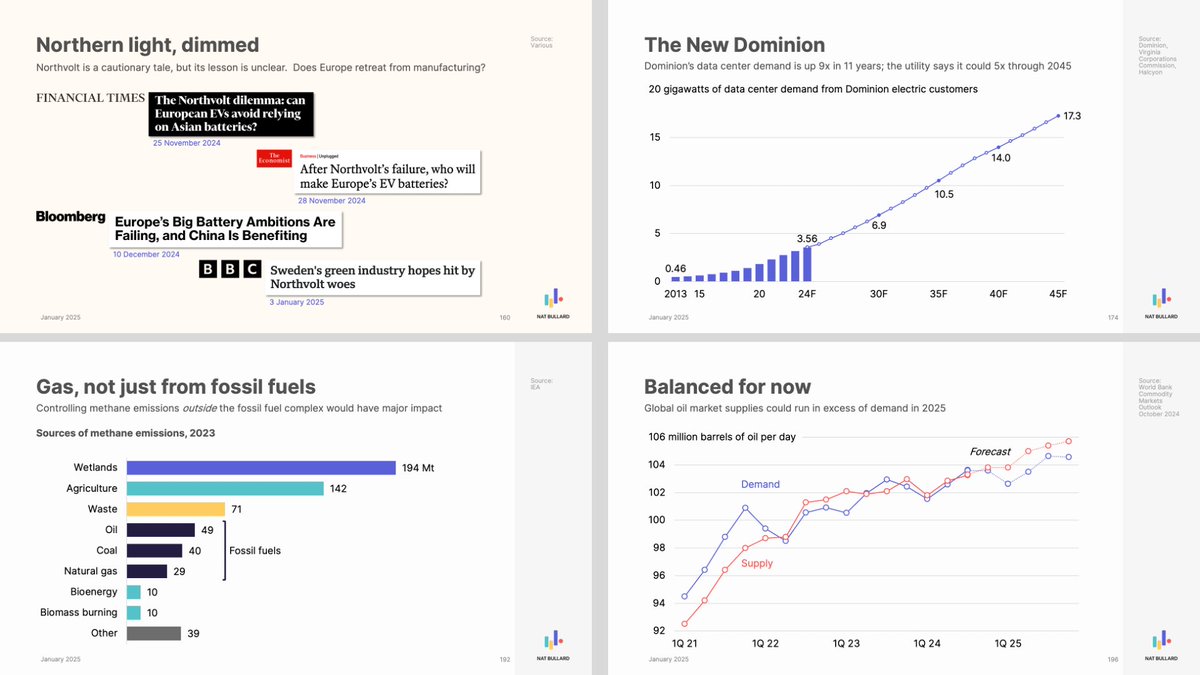This screenshot has height=675, width=1200.
Task: Select 'Gas, not just from fossil fuels' title
Action: tap(176, 387)
